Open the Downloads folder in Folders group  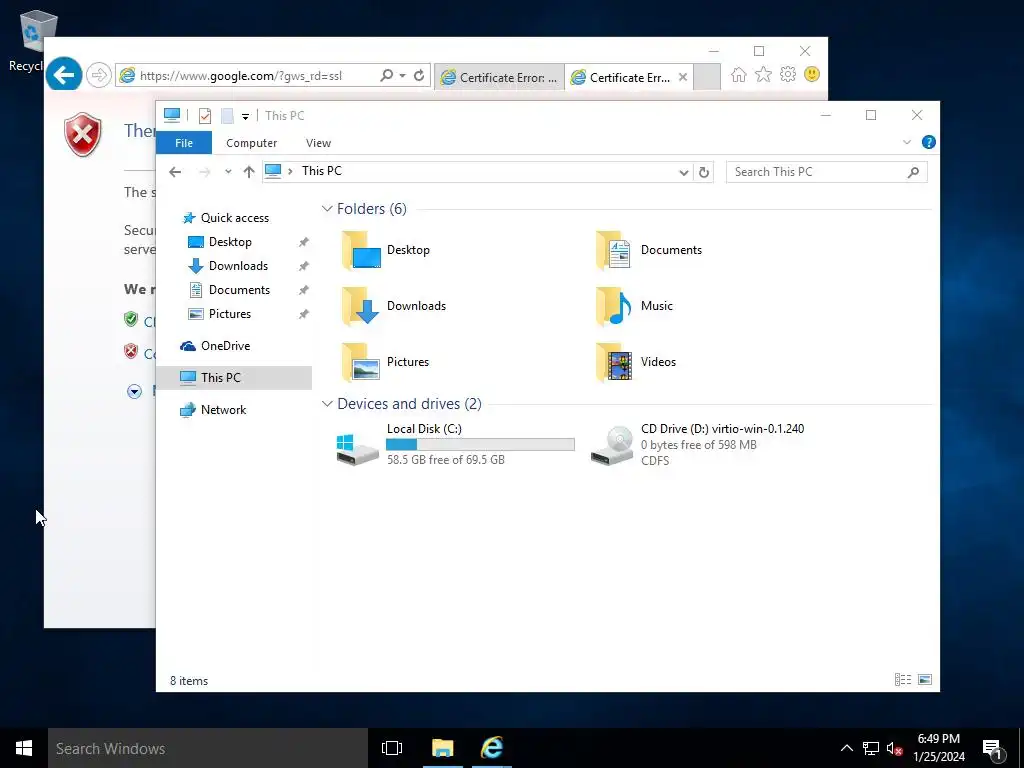pyautogui.click(x=393, y=306)
